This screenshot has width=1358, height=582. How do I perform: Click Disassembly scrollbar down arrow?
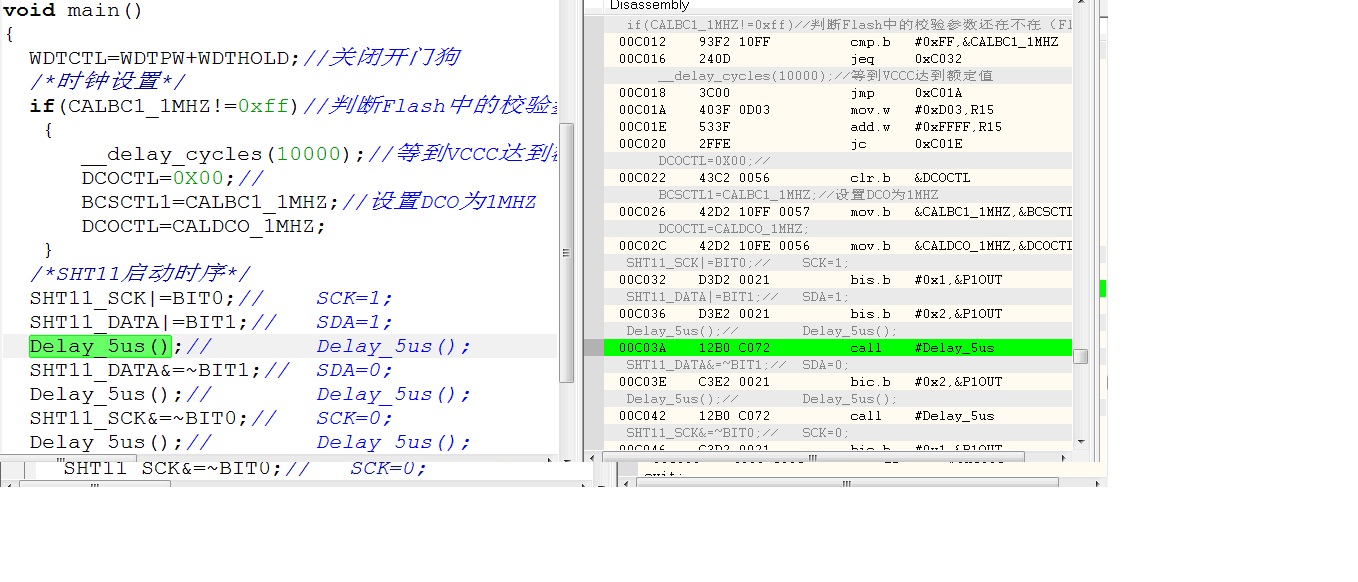1081,442
